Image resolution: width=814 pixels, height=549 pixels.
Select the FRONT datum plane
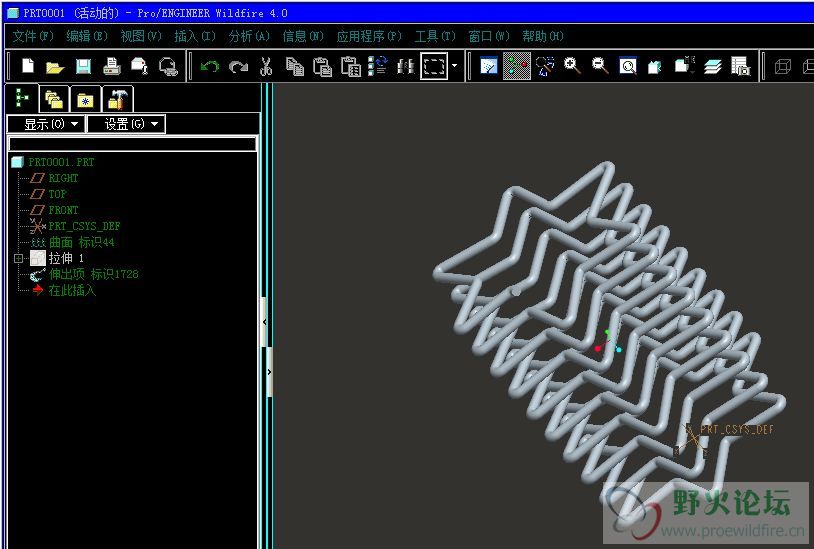pyautogui.click(x=63, y=210)
